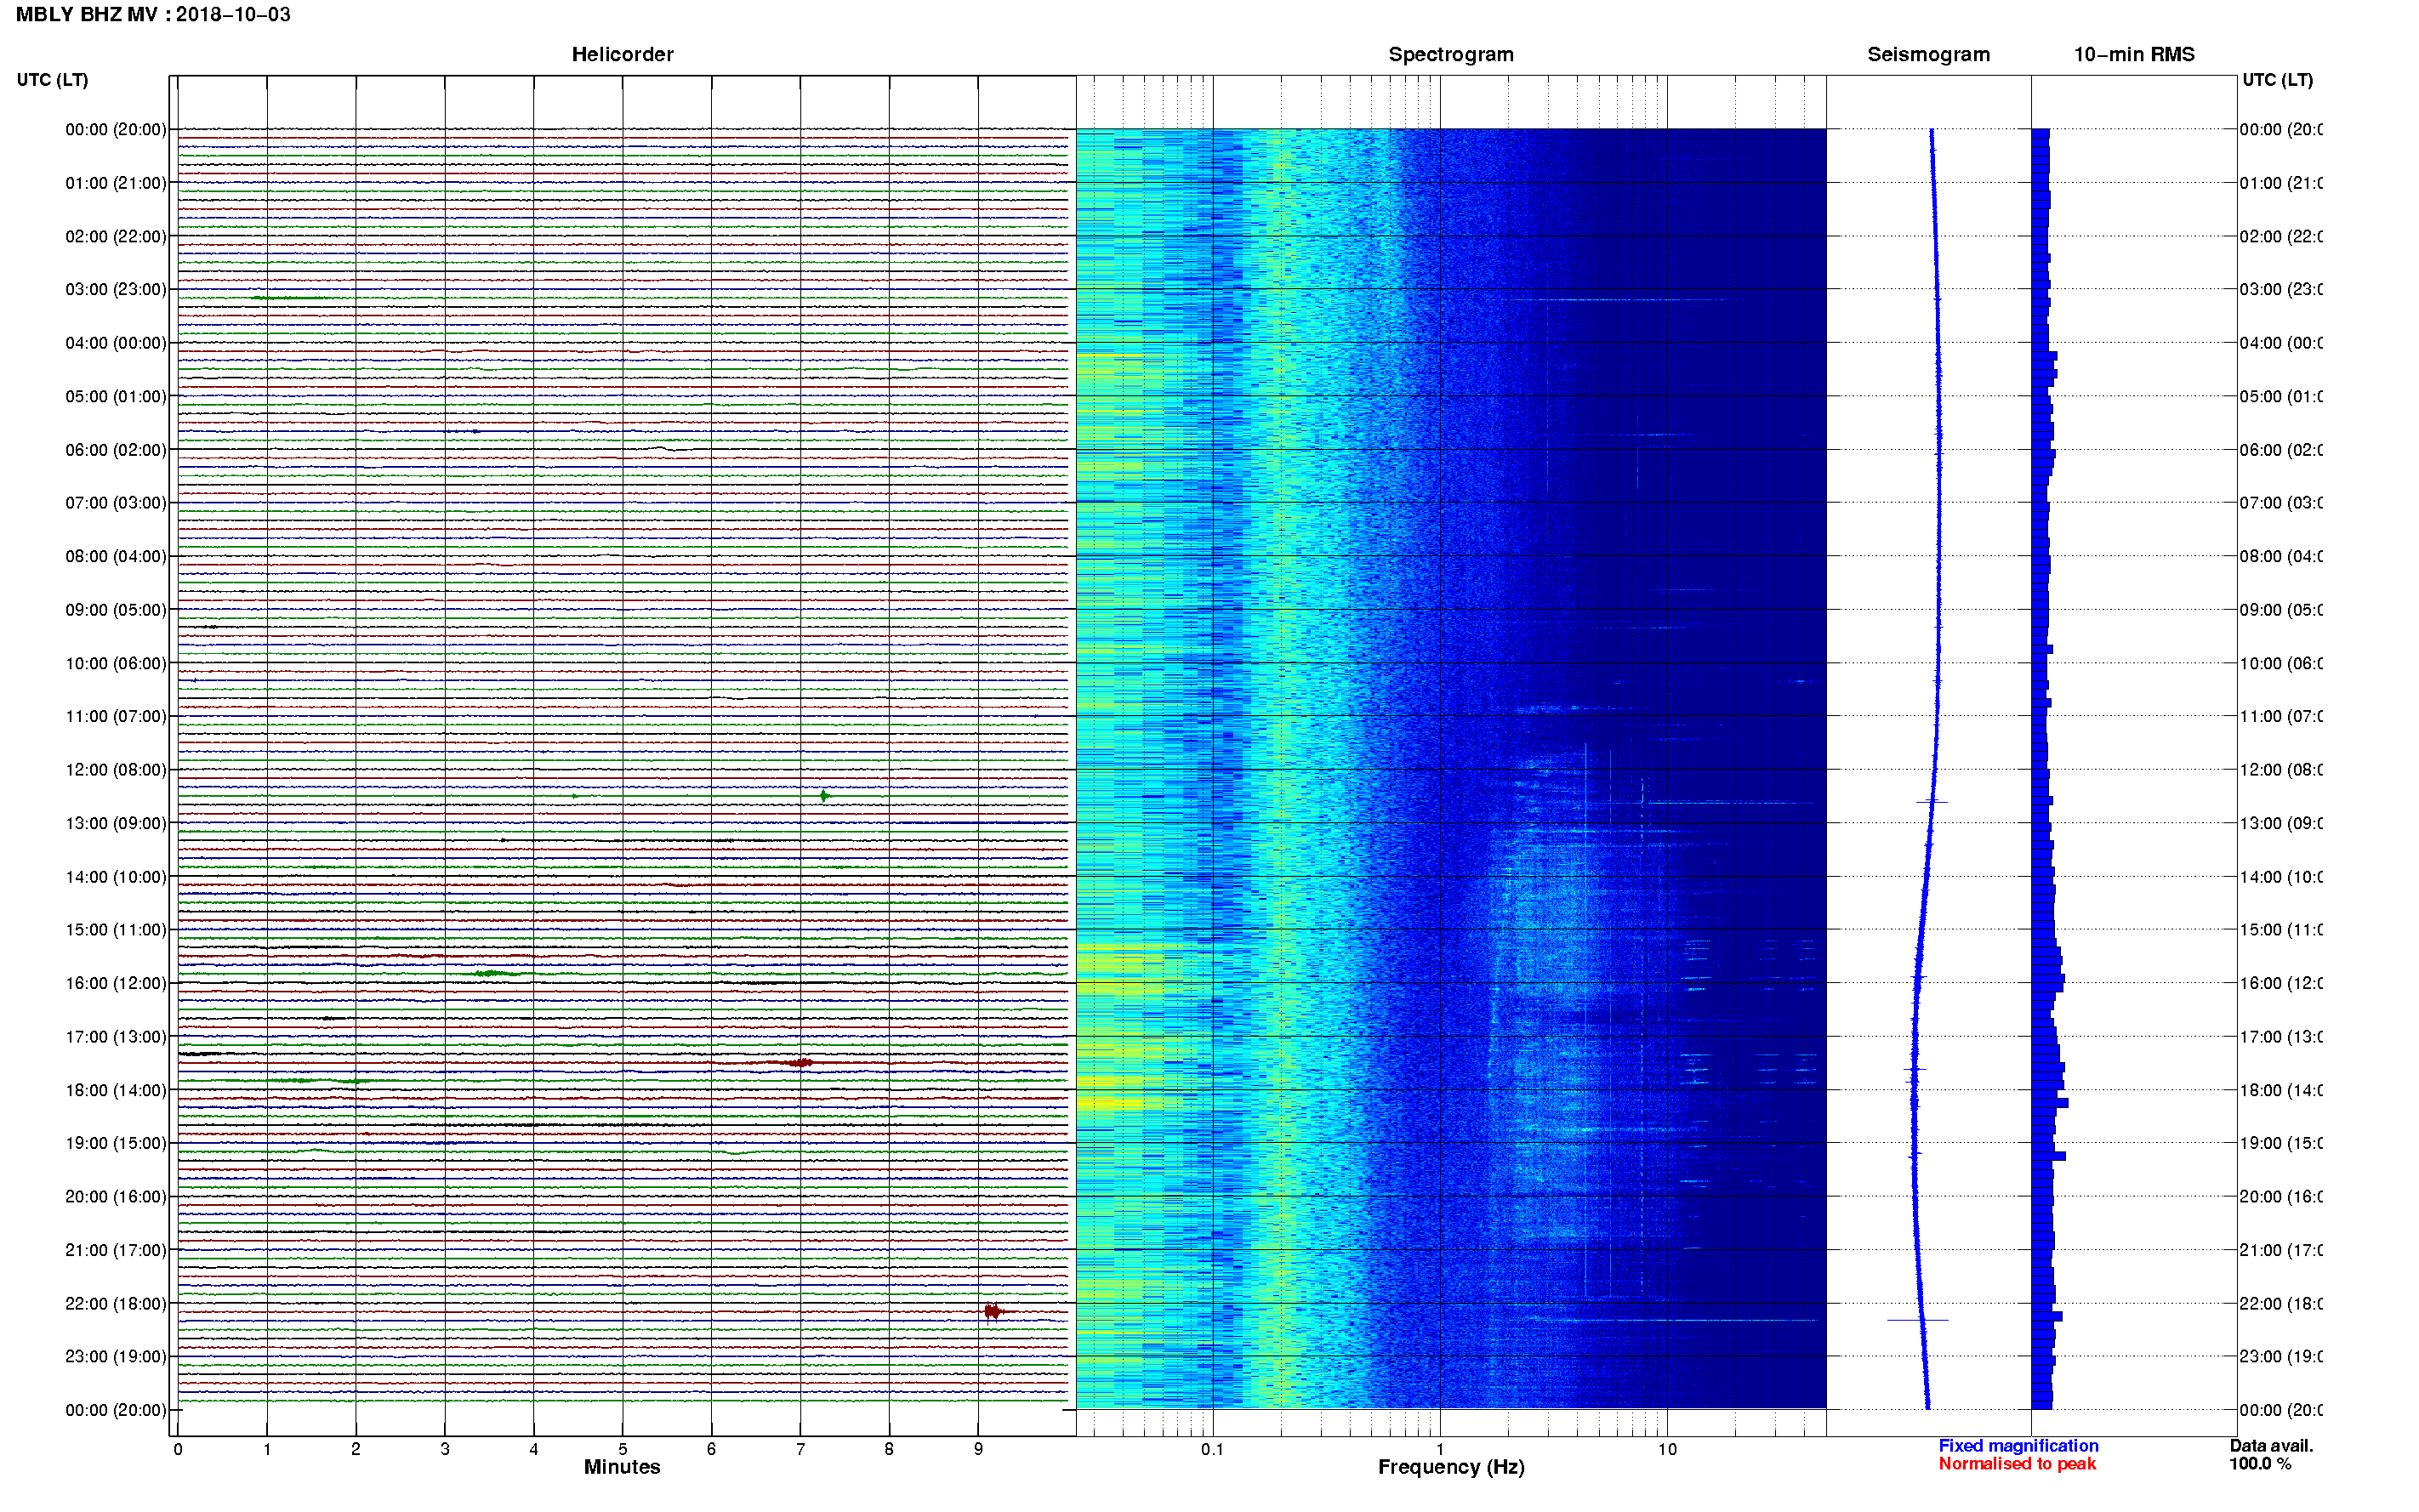Click the '19:00 (15:00)' left time label
2419x1512 pixels.
tap(116, 1144)
